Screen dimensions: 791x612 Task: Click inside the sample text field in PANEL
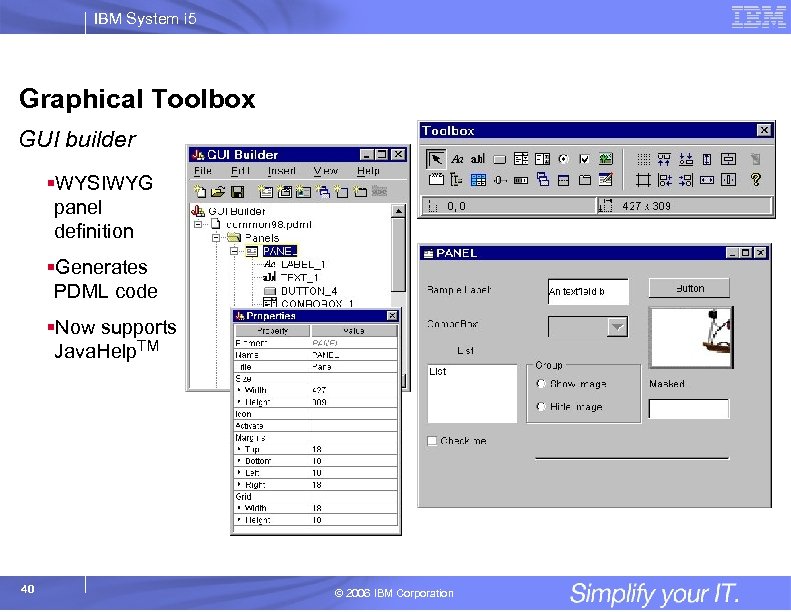click(588, 291)
